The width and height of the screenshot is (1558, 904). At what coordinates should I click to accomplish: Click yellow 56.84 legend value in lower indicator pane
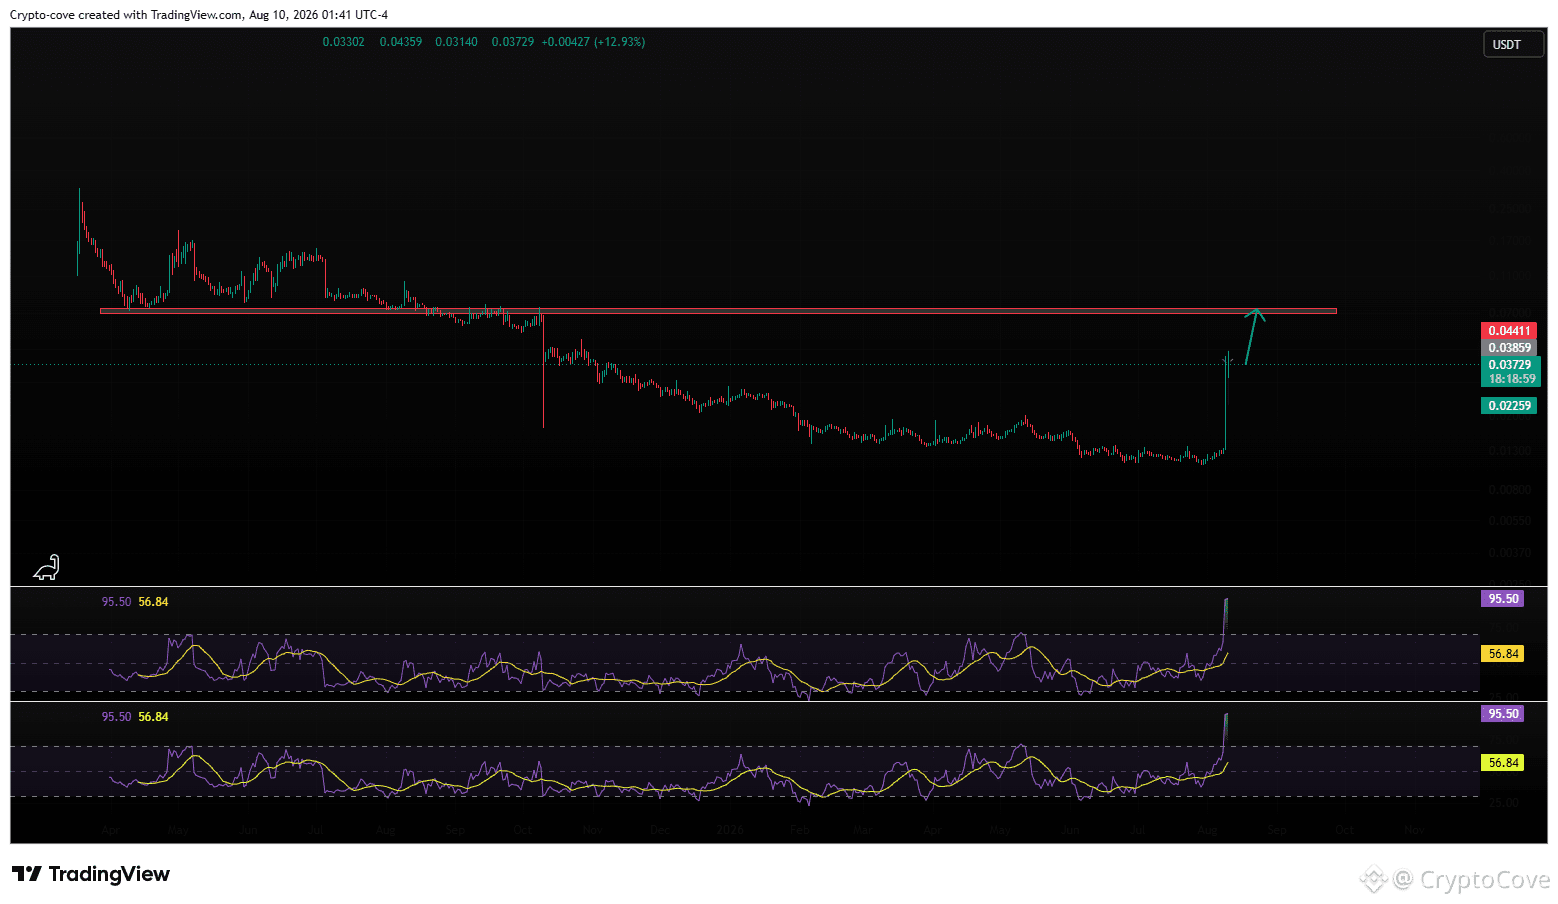point(153,717)
